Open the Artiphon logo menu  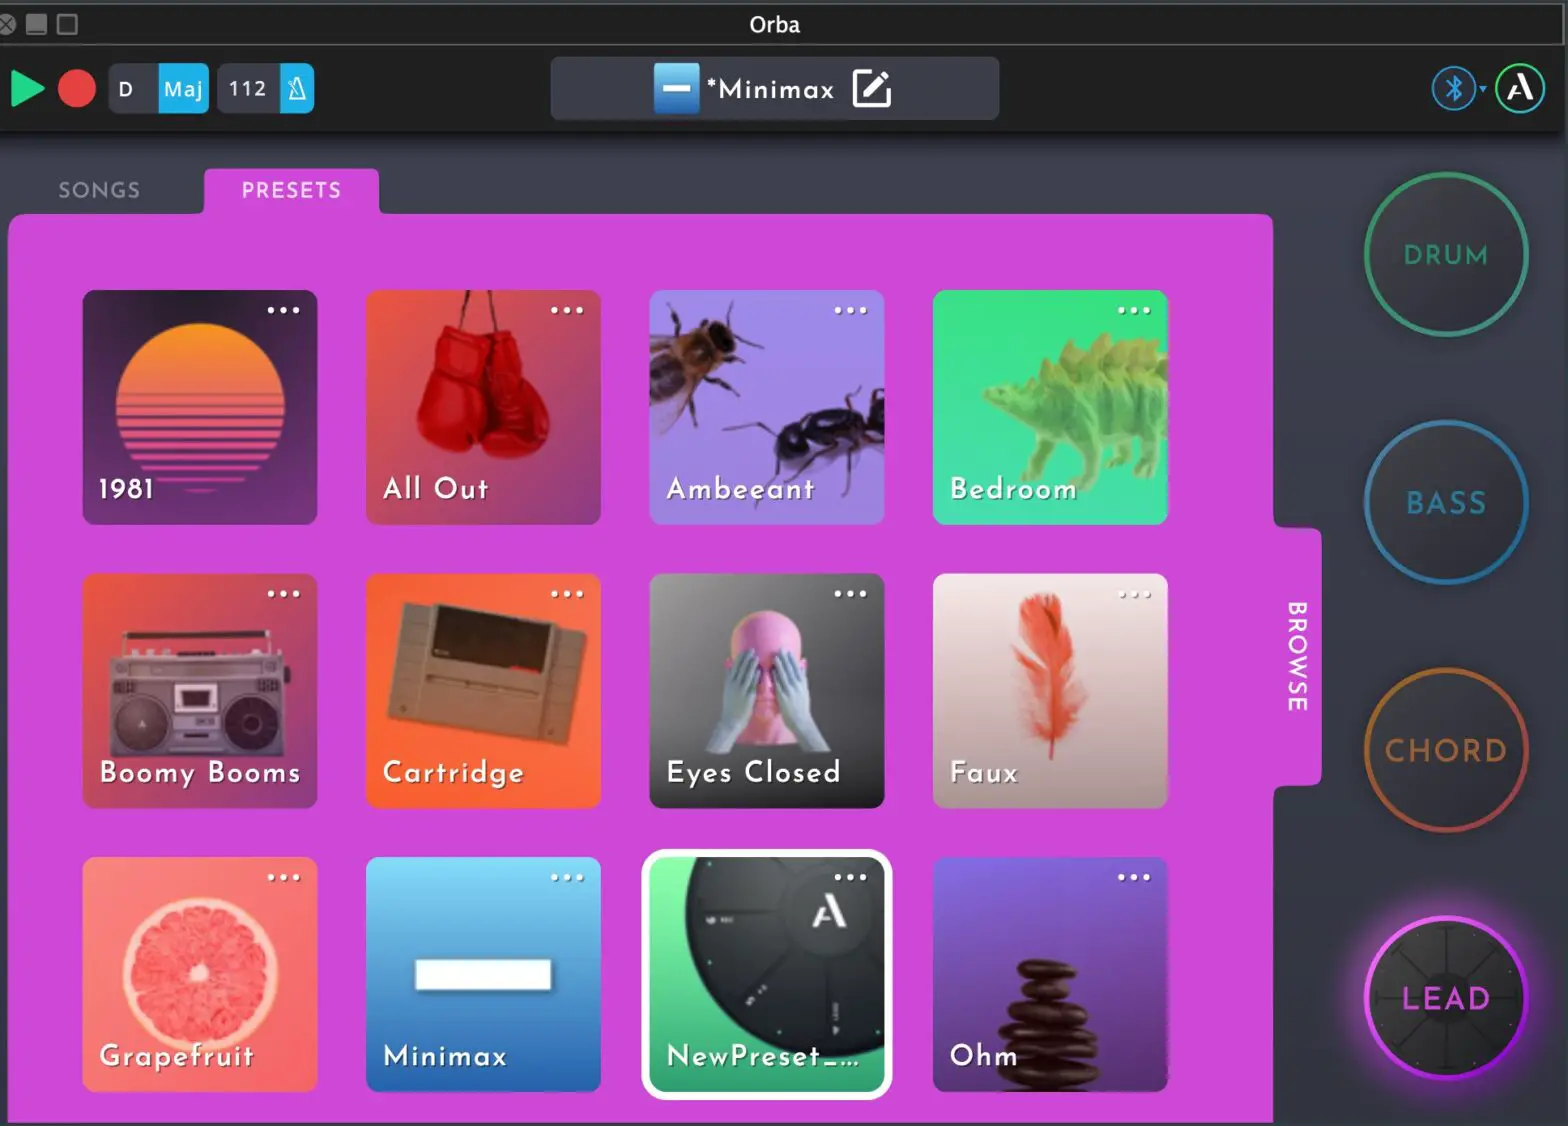coord(1520,89)
